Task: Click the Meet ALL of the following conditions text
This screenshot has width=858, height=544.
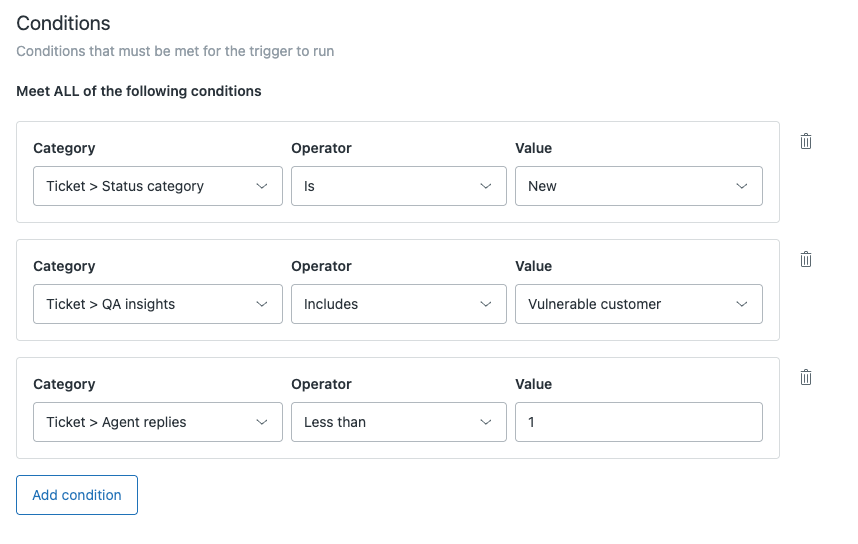Action: [139, 91]
